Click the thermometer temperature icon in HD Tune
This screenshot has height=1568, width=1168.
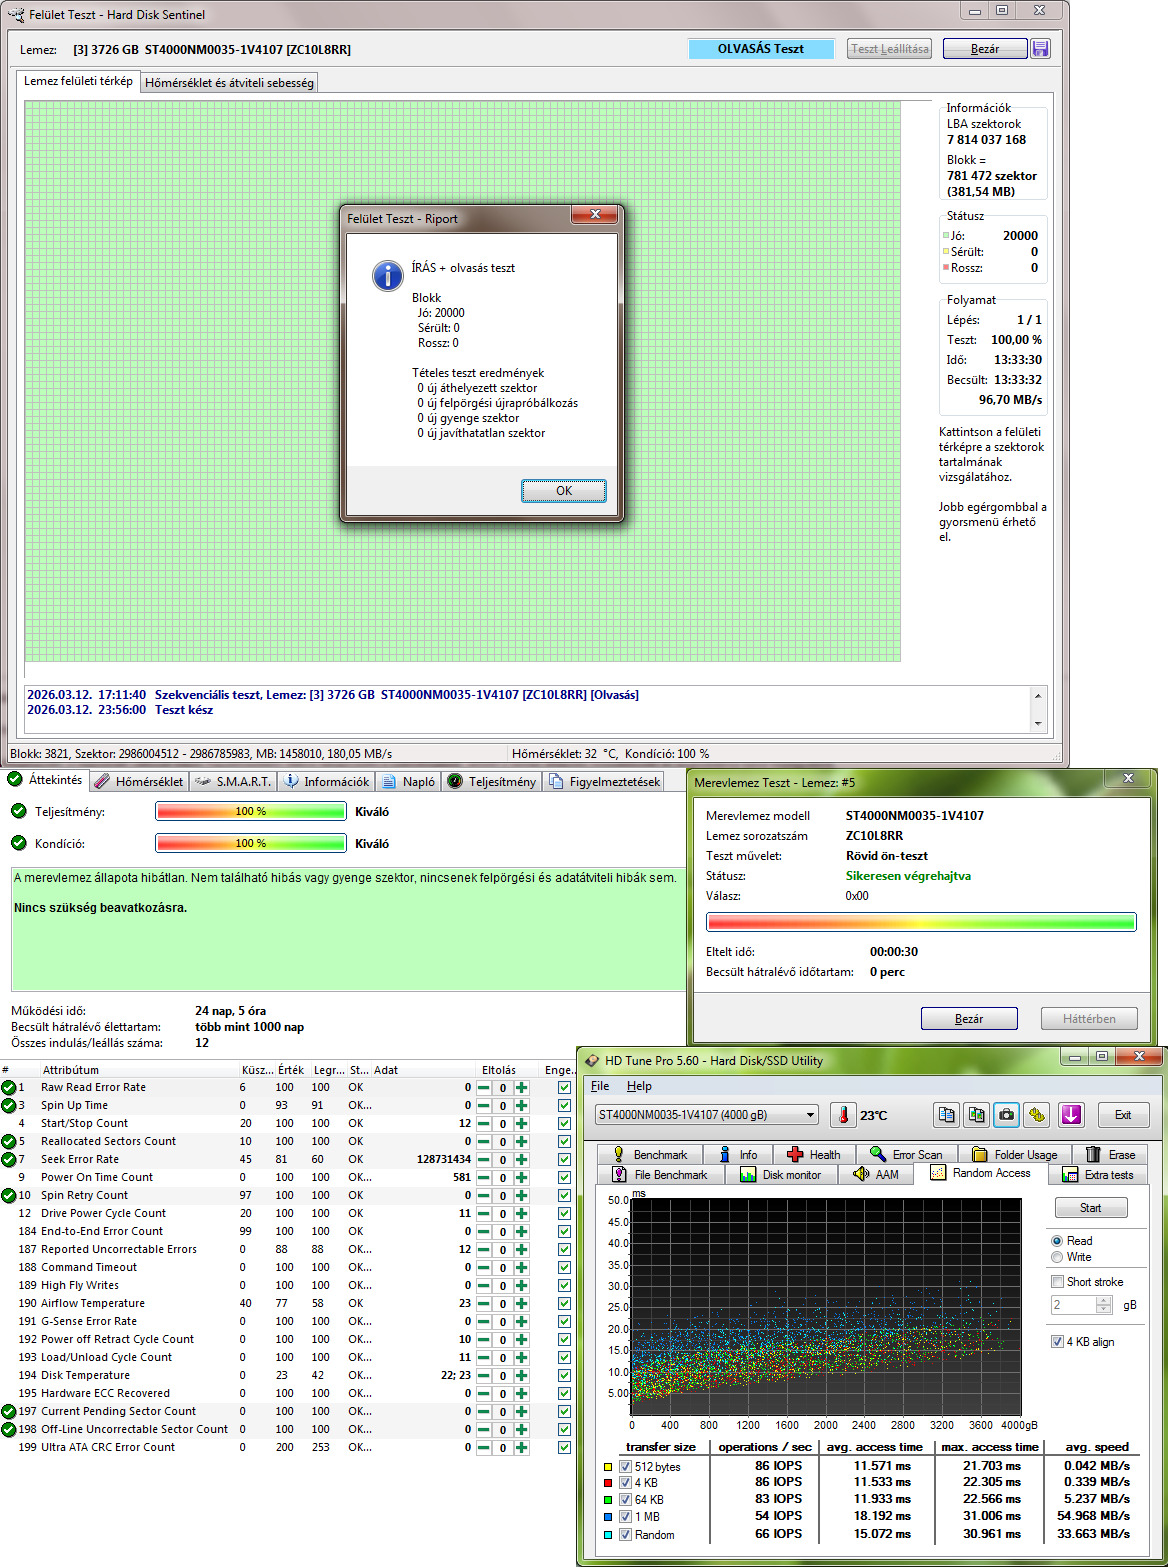pyautogui.click(x=844, y=1115)
